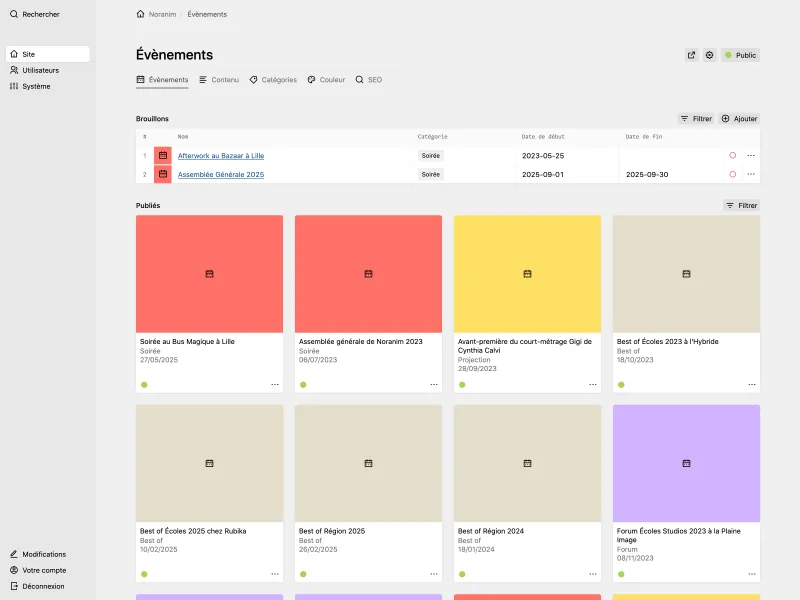
Task: Click the external link icon near Public
Action: pyautogui.click(x=692, y=55)
